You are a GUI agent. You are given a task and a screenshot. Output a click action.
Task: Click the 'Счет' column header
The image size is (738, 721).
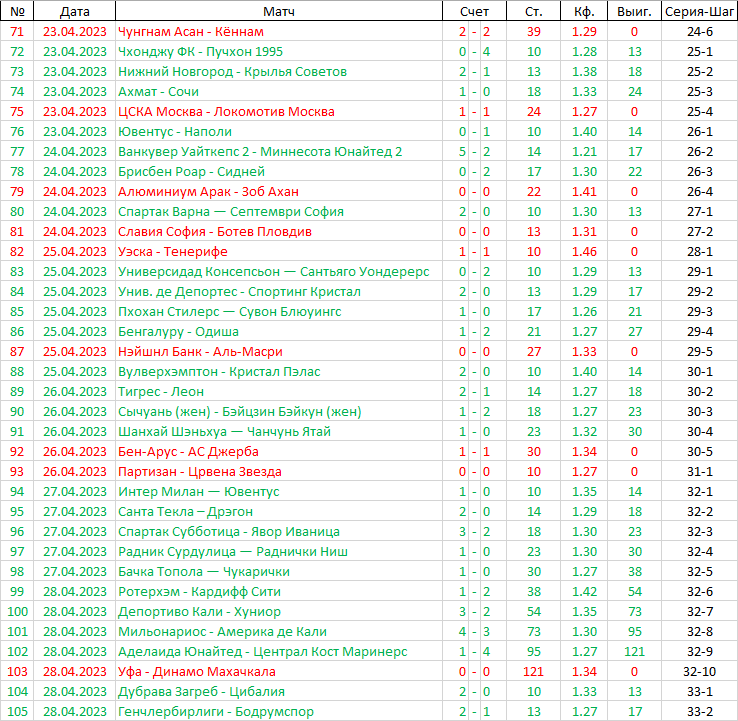pyautogui.click(x=474, y=11)
